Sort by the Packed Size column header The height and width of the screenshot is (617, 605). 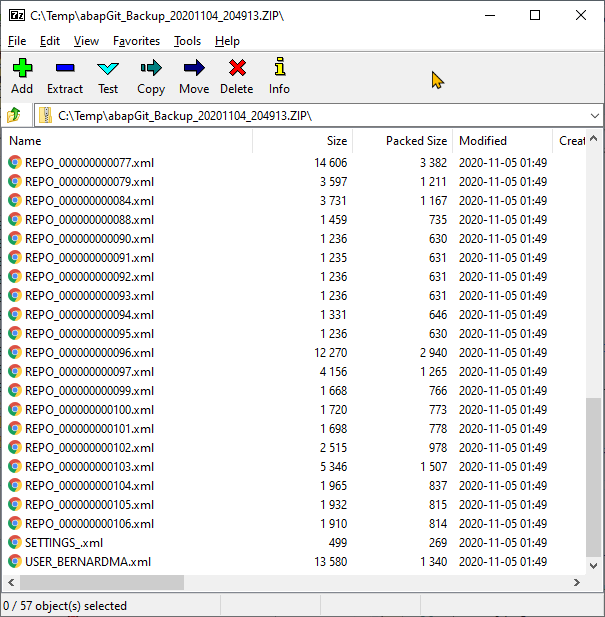402,141
